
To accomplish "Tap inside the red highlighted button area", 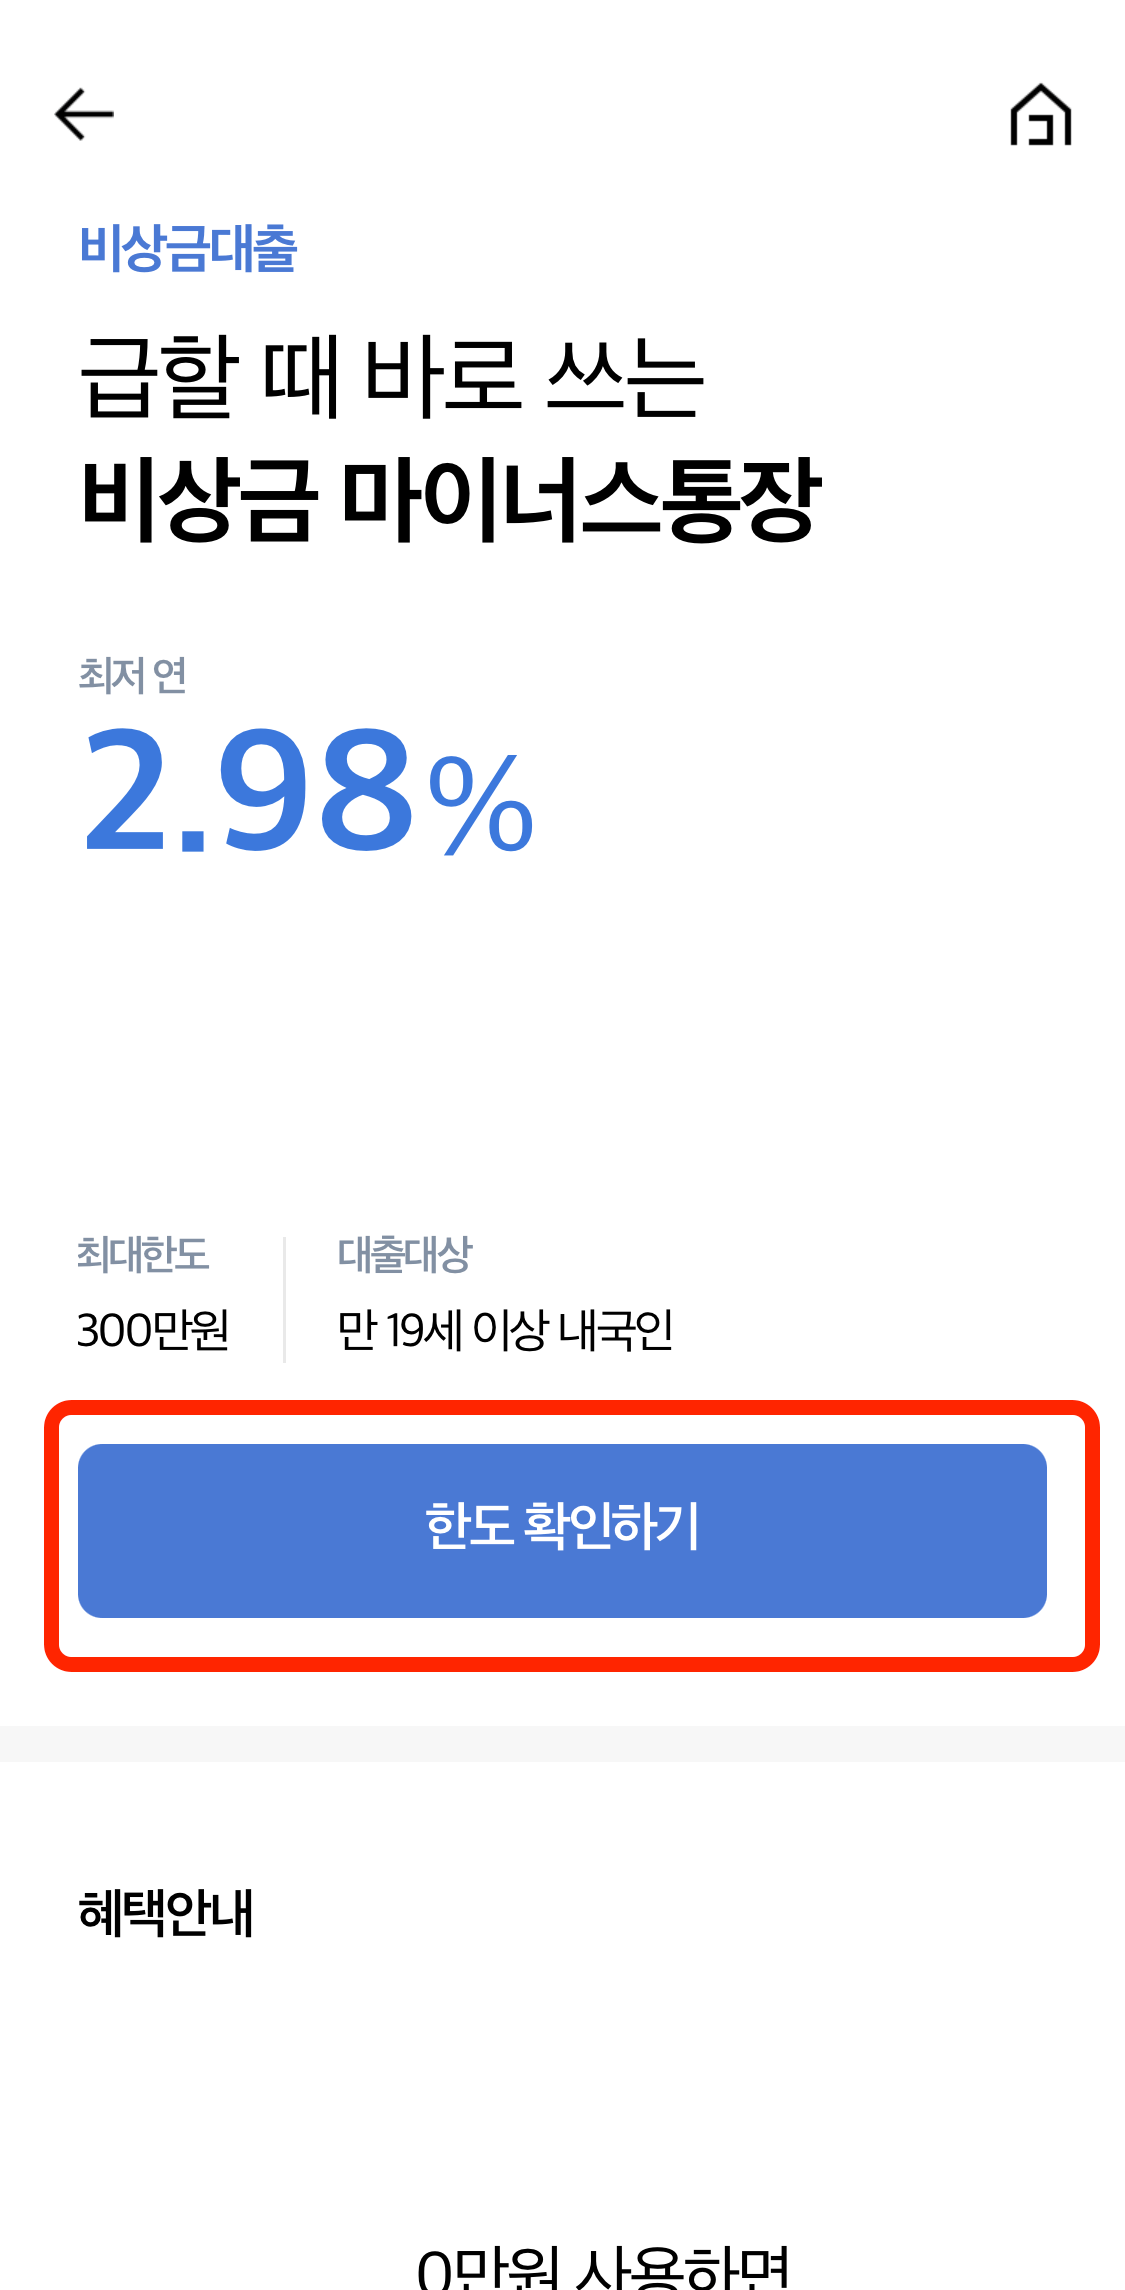I will pyautogui.click(x=562, y=1528).
